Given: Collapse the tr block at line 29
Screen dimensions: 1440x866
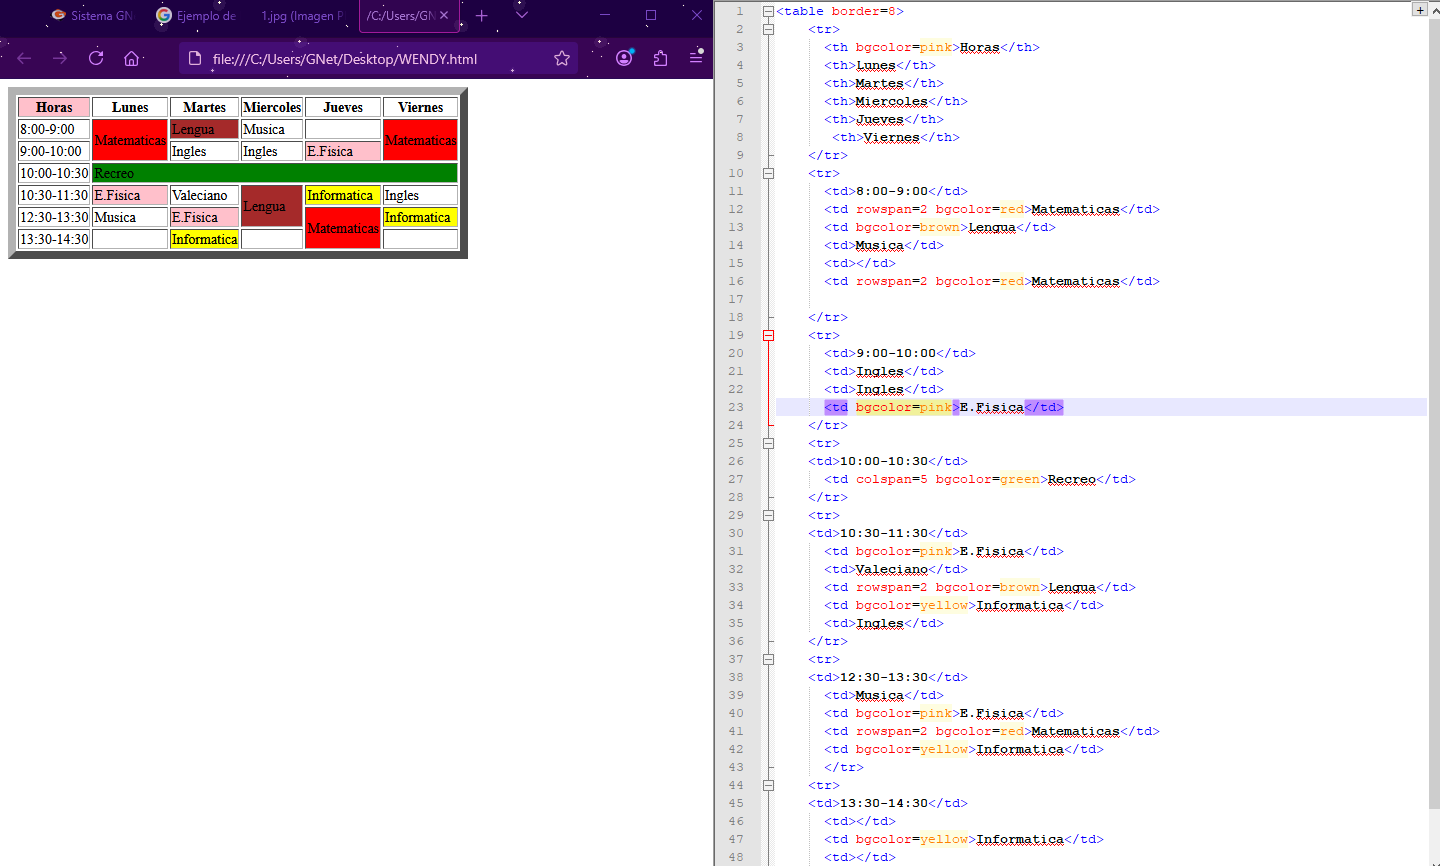Looking at the screenshot, I should point(768,516).
